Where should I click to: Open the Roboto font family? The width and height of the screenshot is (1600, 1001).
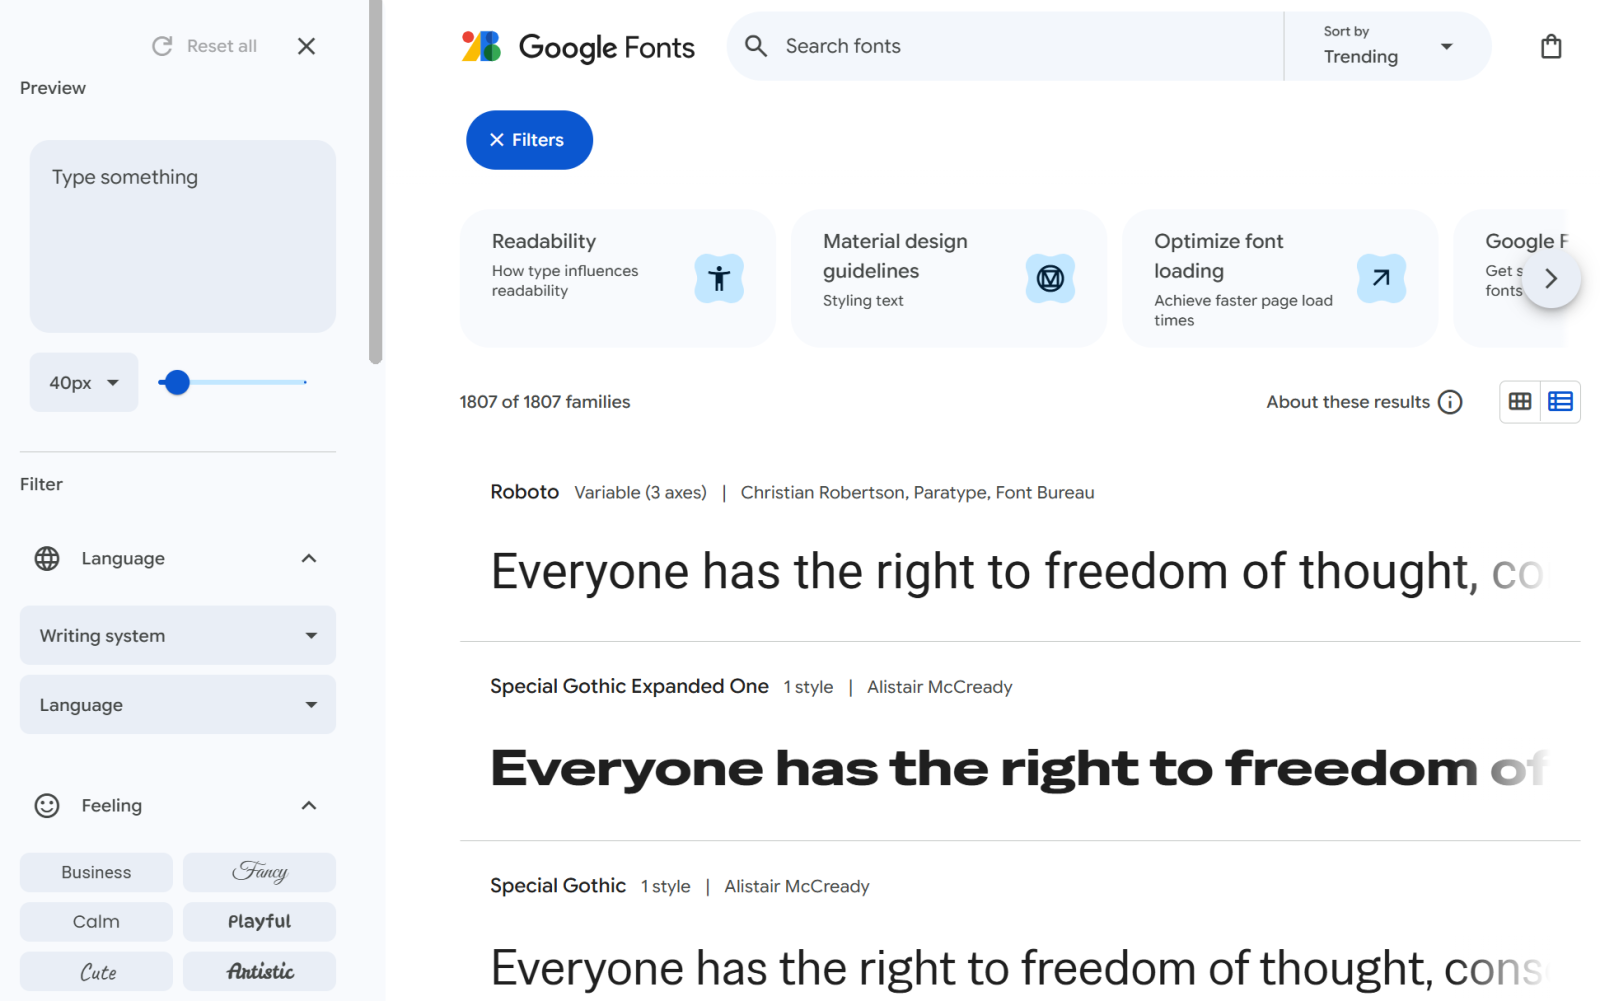tap(524, 492)
